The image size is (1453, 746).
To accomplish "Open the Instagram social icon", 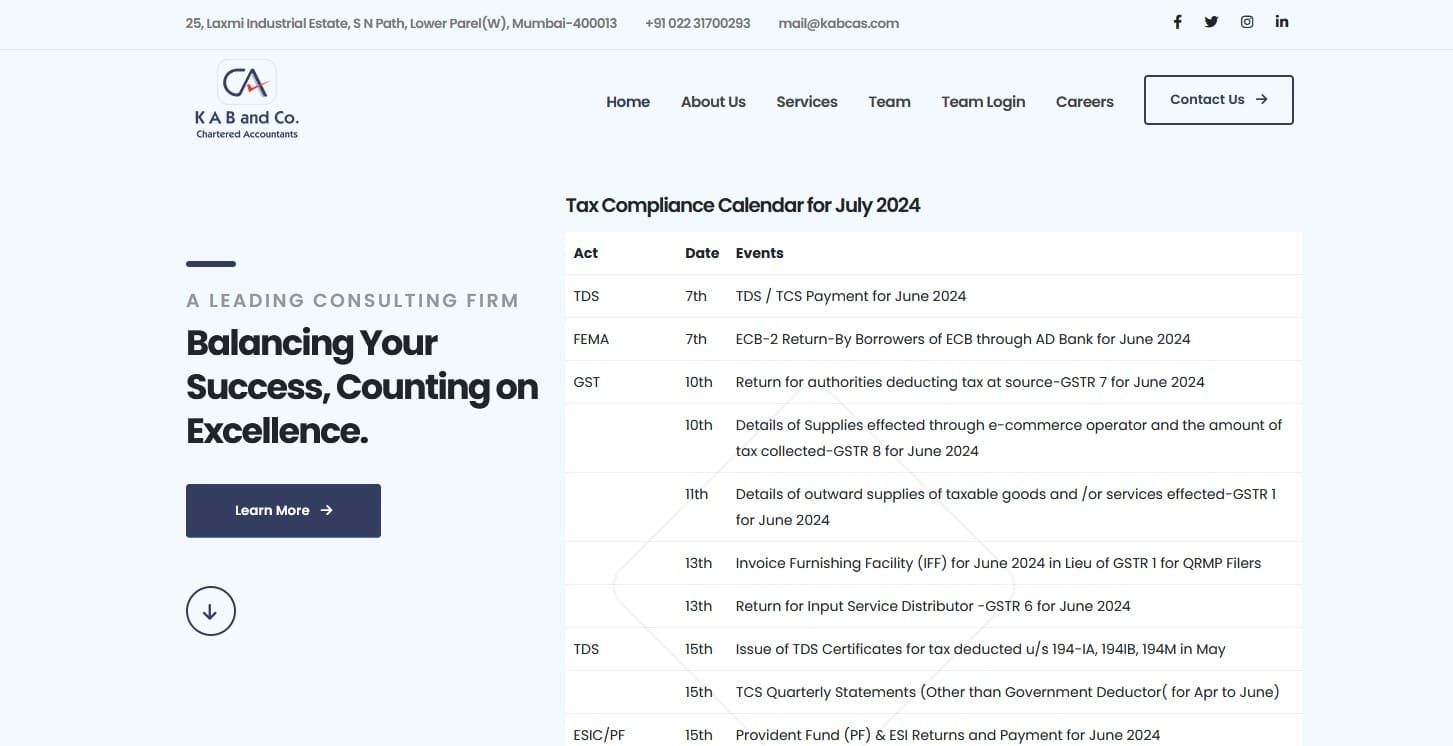I will 1247,22.
